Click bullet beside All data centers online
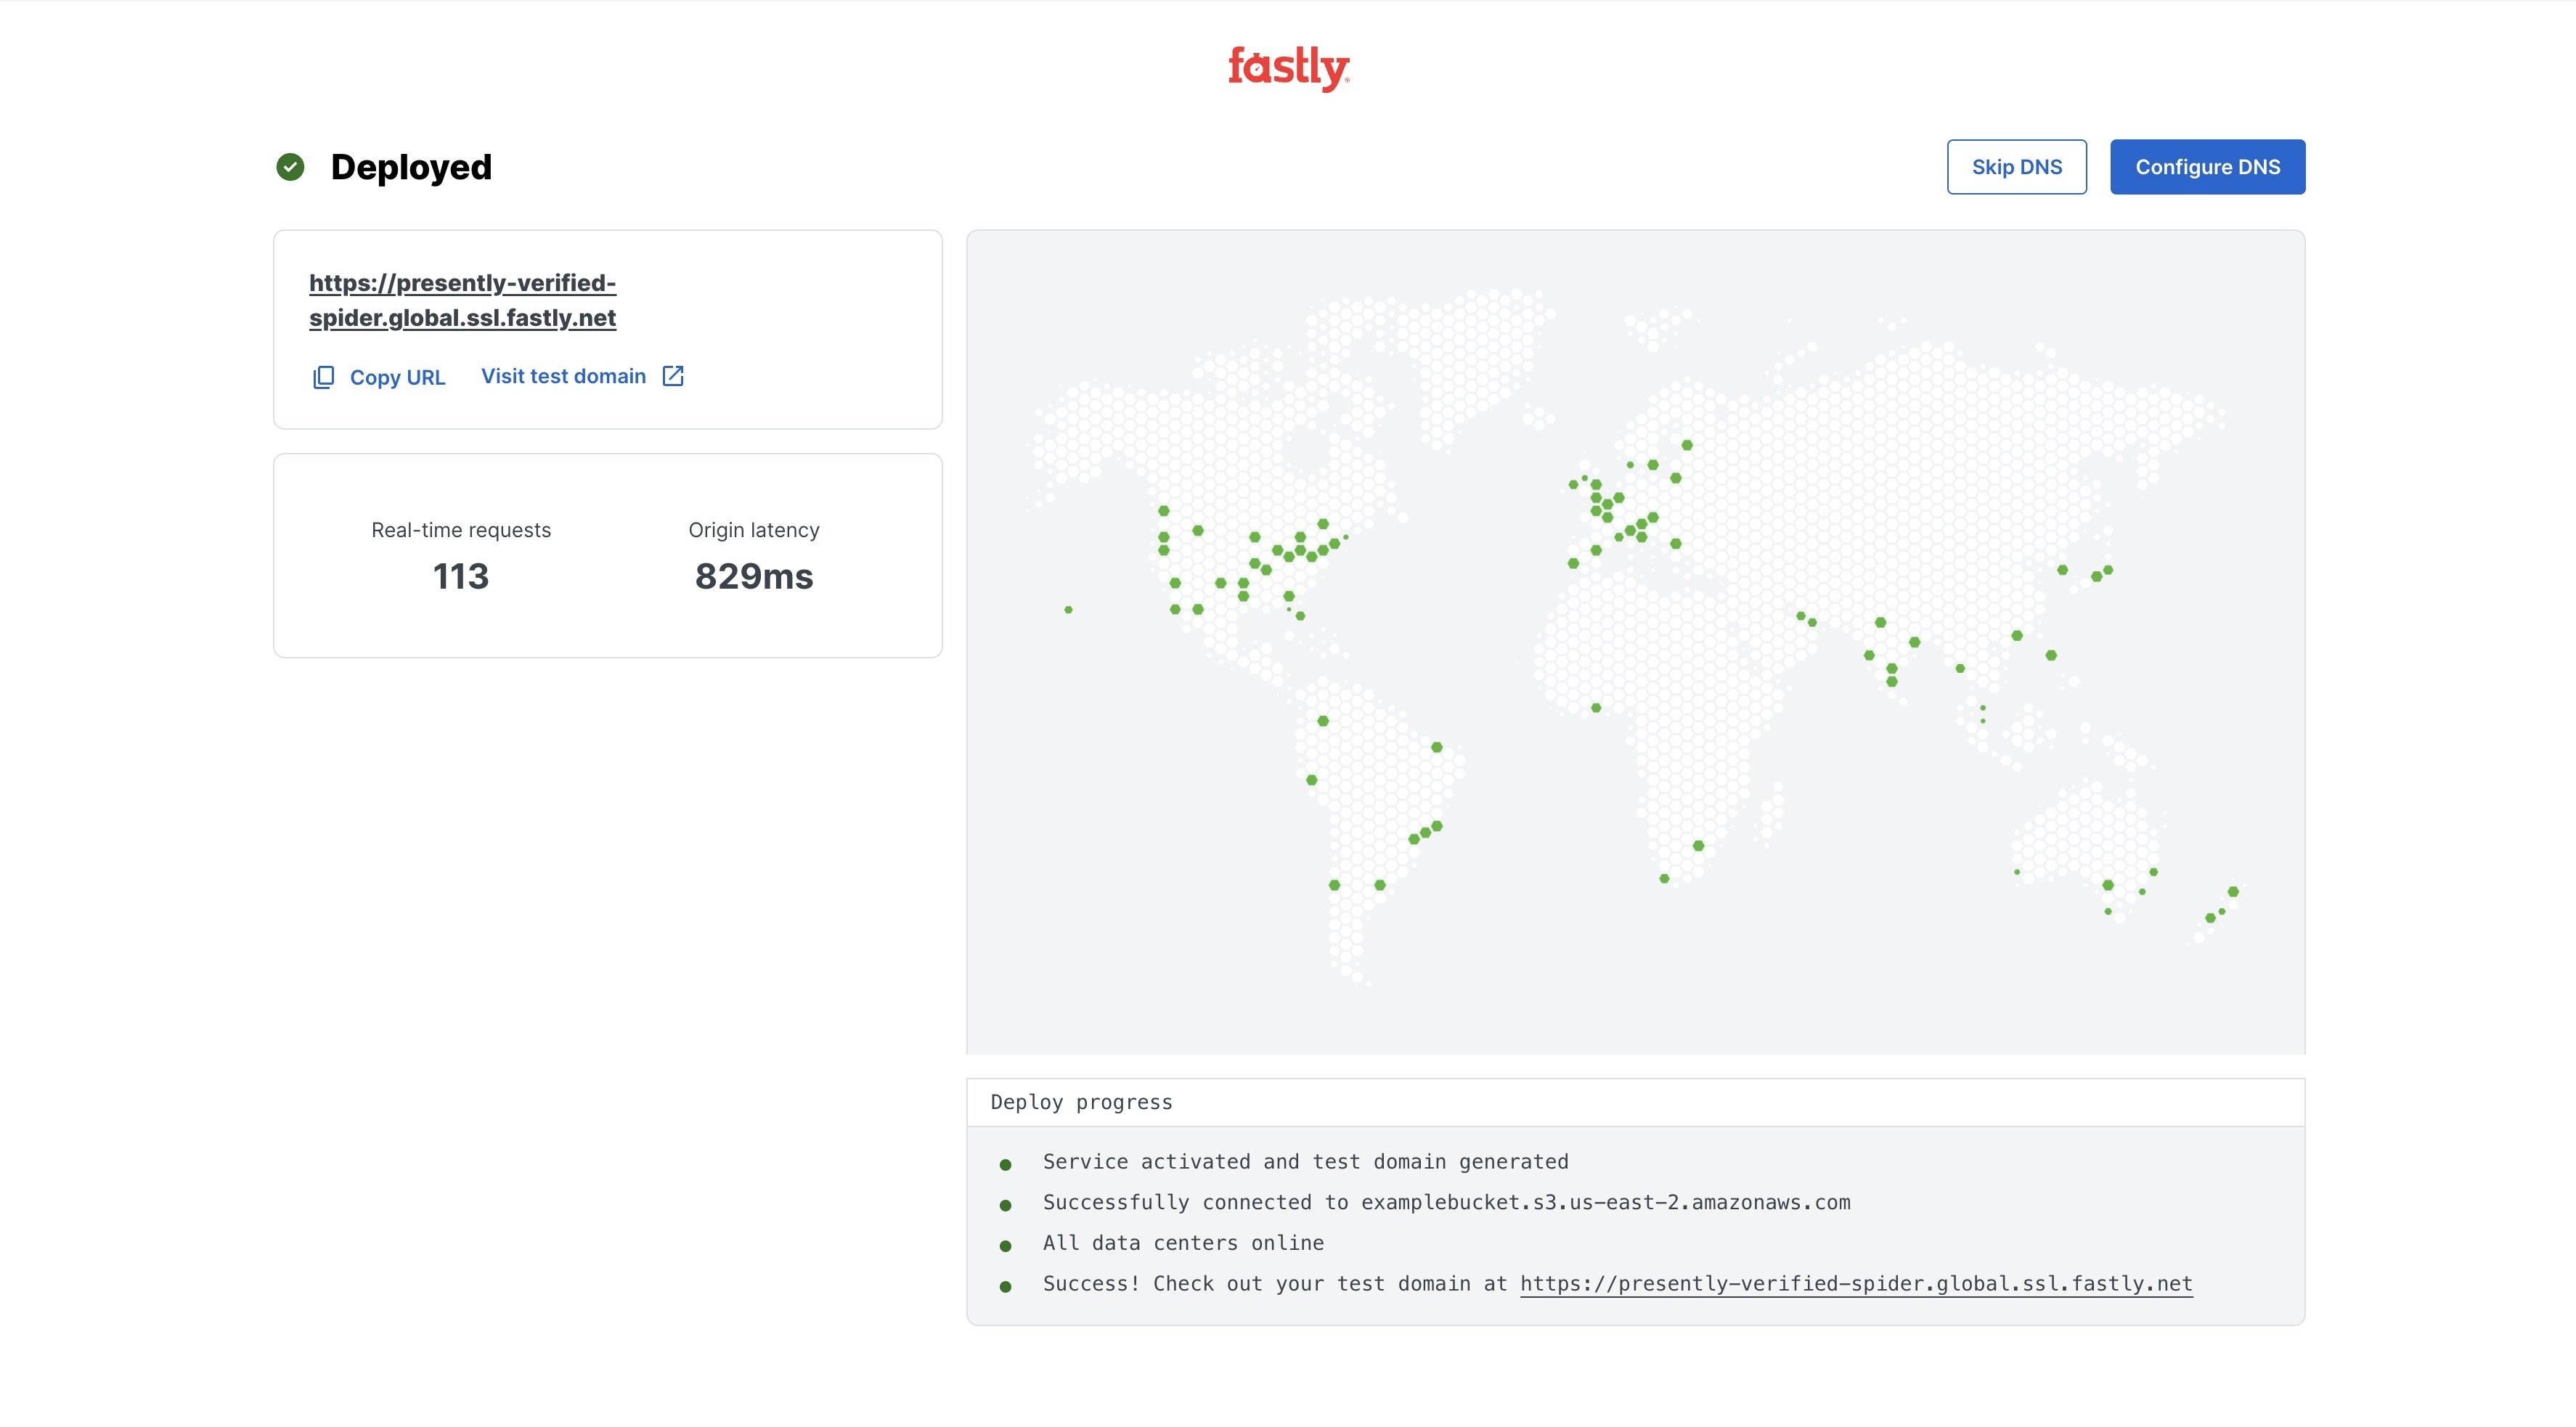 [x=1005, y=1245]
